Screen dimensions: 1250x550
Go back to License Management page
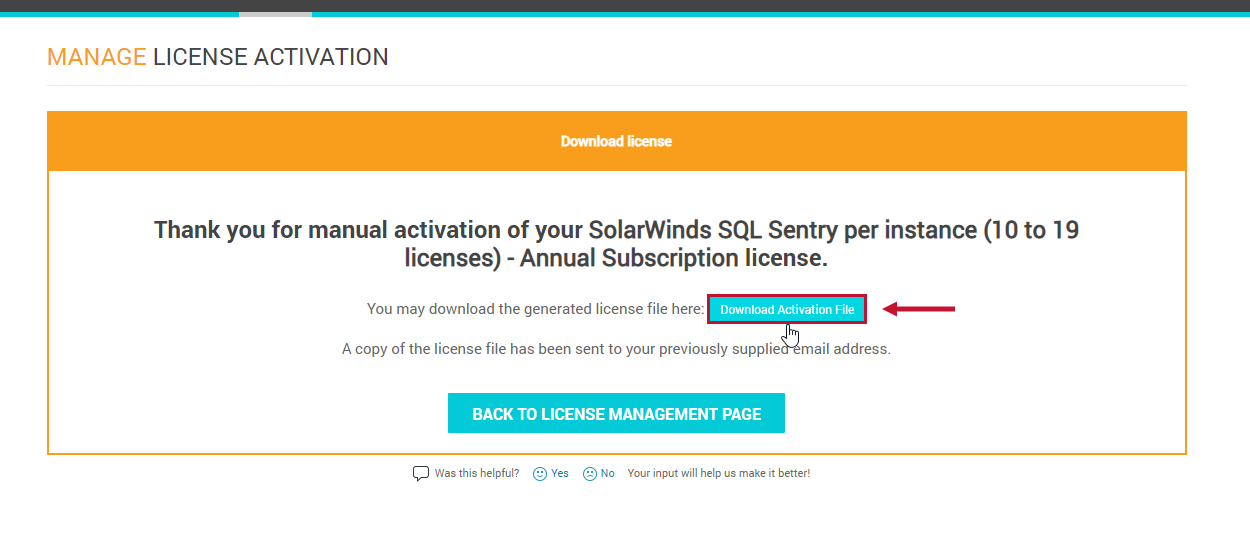pos(616,414)
